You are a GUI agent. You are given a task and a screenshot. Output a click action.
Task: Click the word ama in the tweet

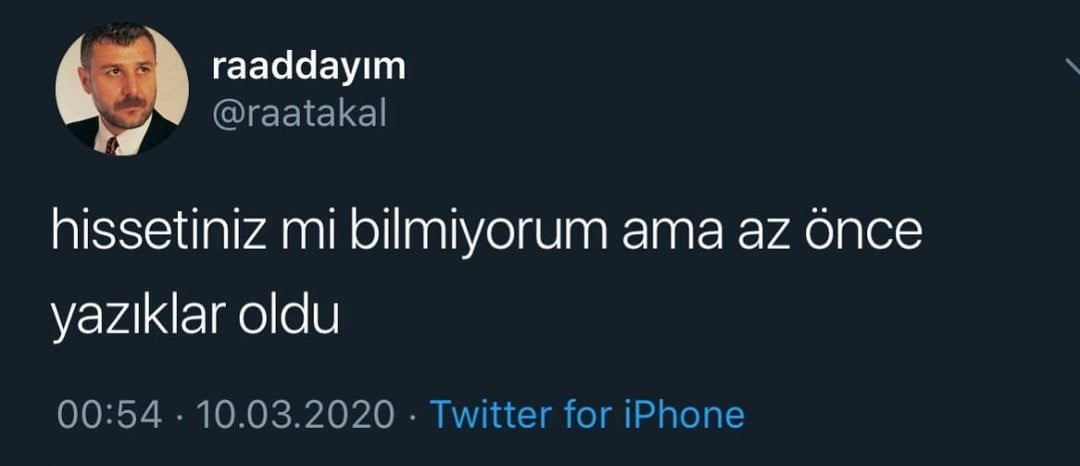(672, 238)
